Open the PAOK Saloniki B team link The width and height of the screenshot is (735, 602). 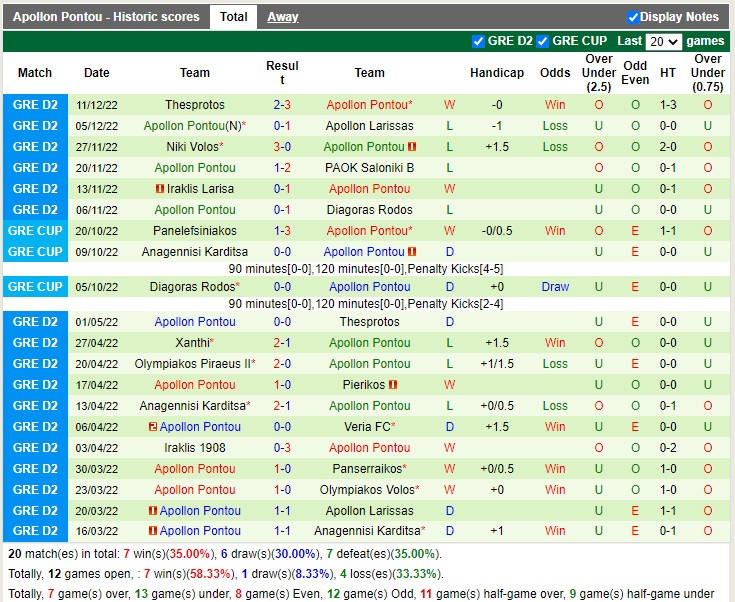[369, 168]
